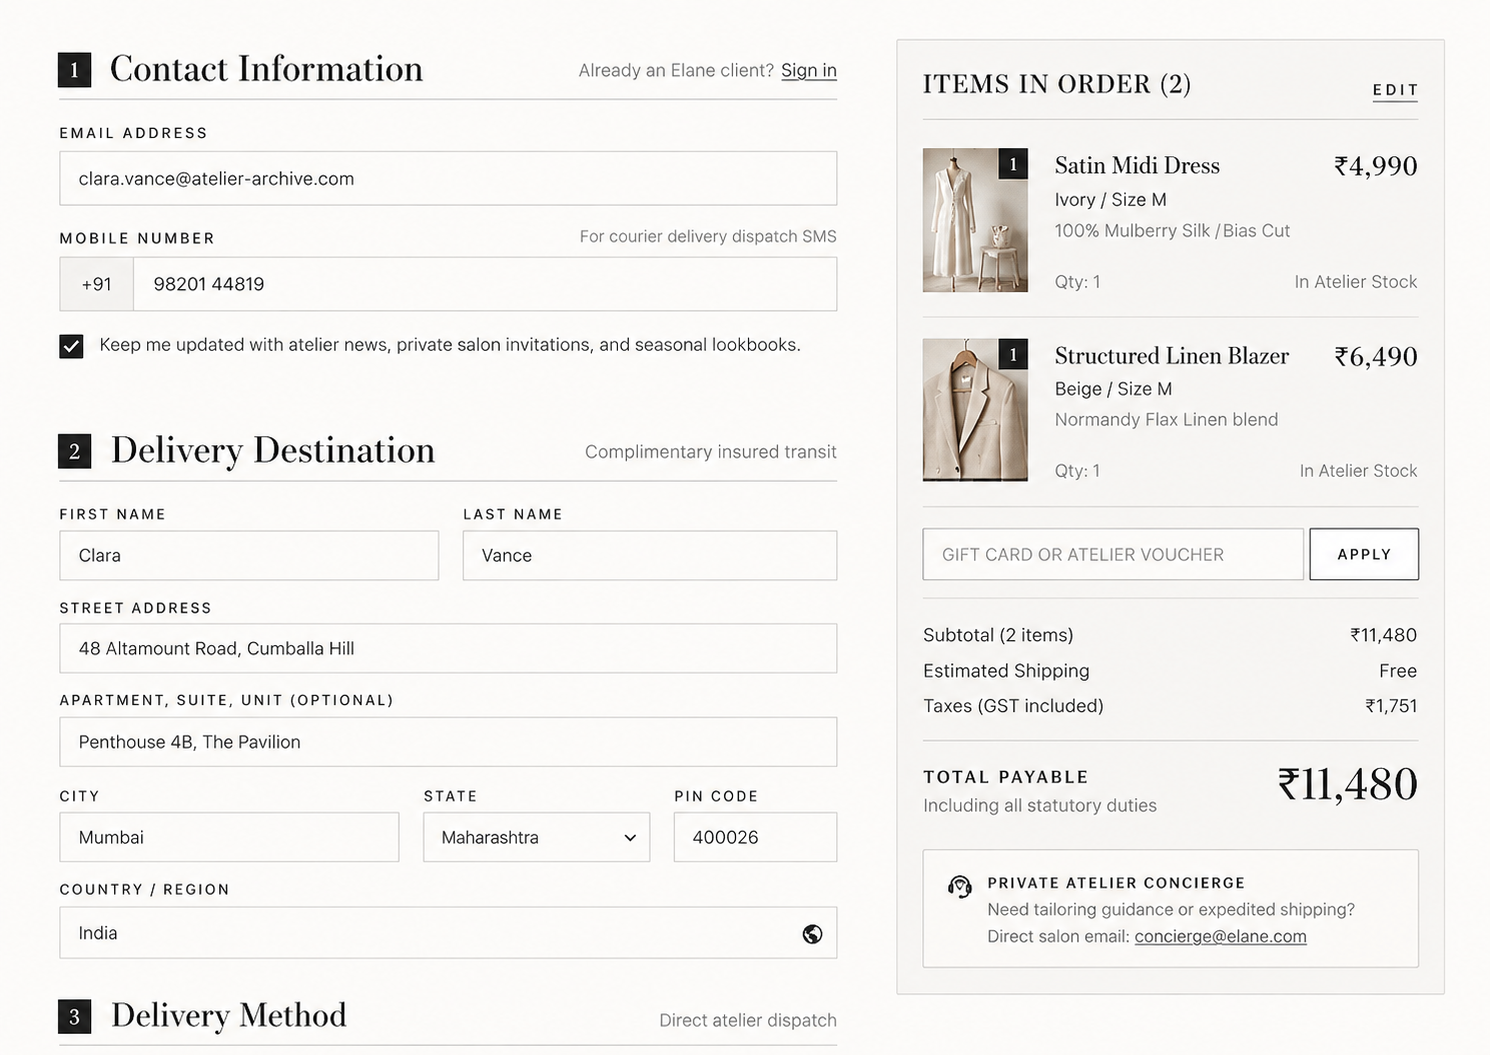Edit the apartment, suite, unit field
This screenshot has width=1490, height=1055.
[448, 742]
